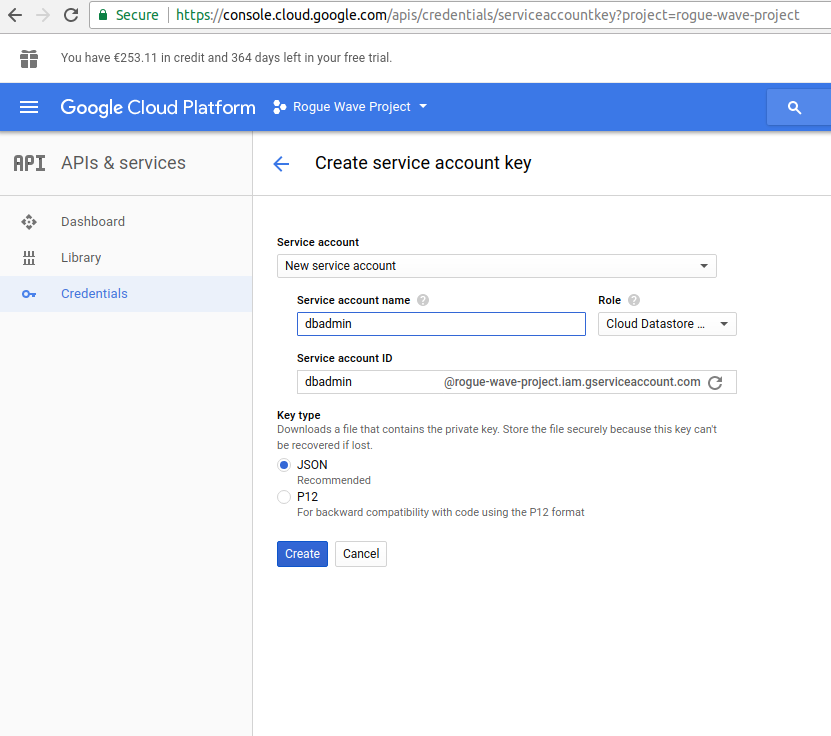Click the free trial gift icon
Viewport: 831px width, 736px height.
pos(29,58)
